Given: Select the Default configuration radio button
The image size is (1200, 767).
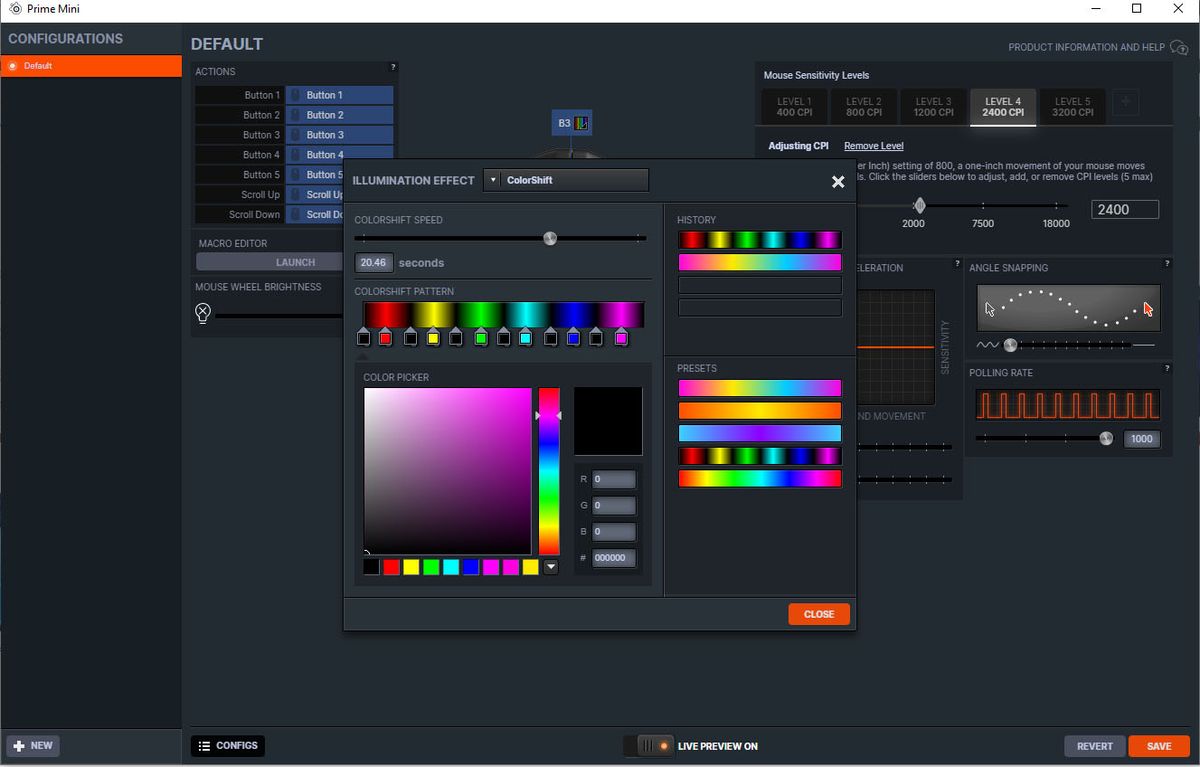Looking at the screenshot, I should point(12,66).
